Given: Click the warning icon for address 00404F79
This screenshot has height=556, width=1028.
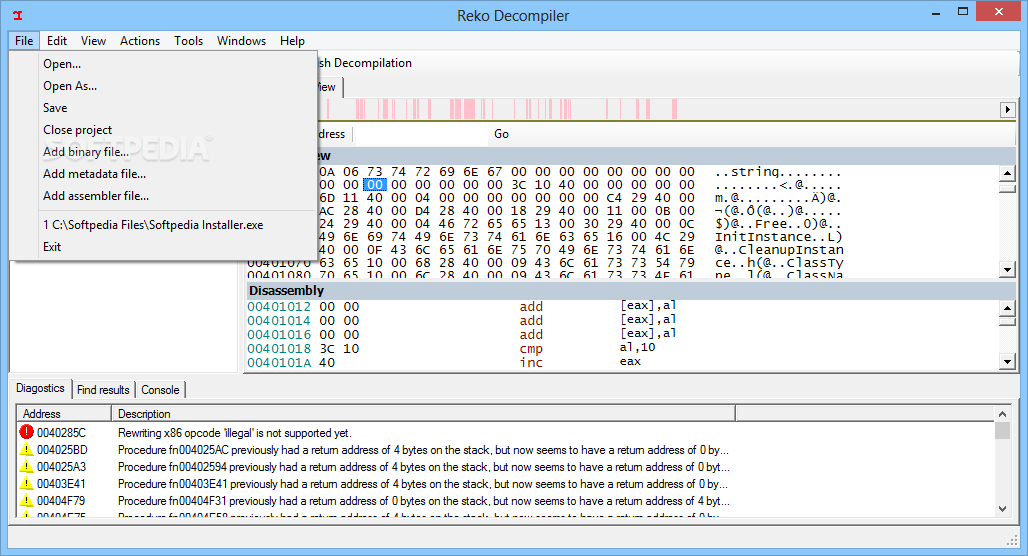Looking at the screenshot, I should (x=26, y=500).
